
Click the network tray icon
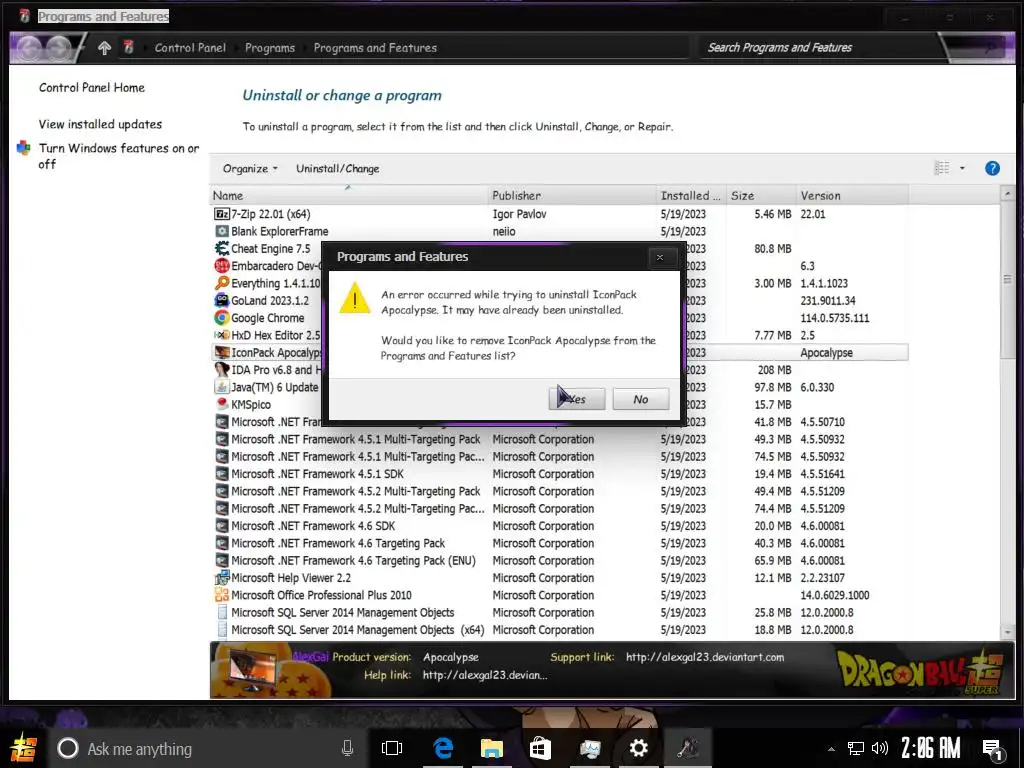(x=856, y=748)
